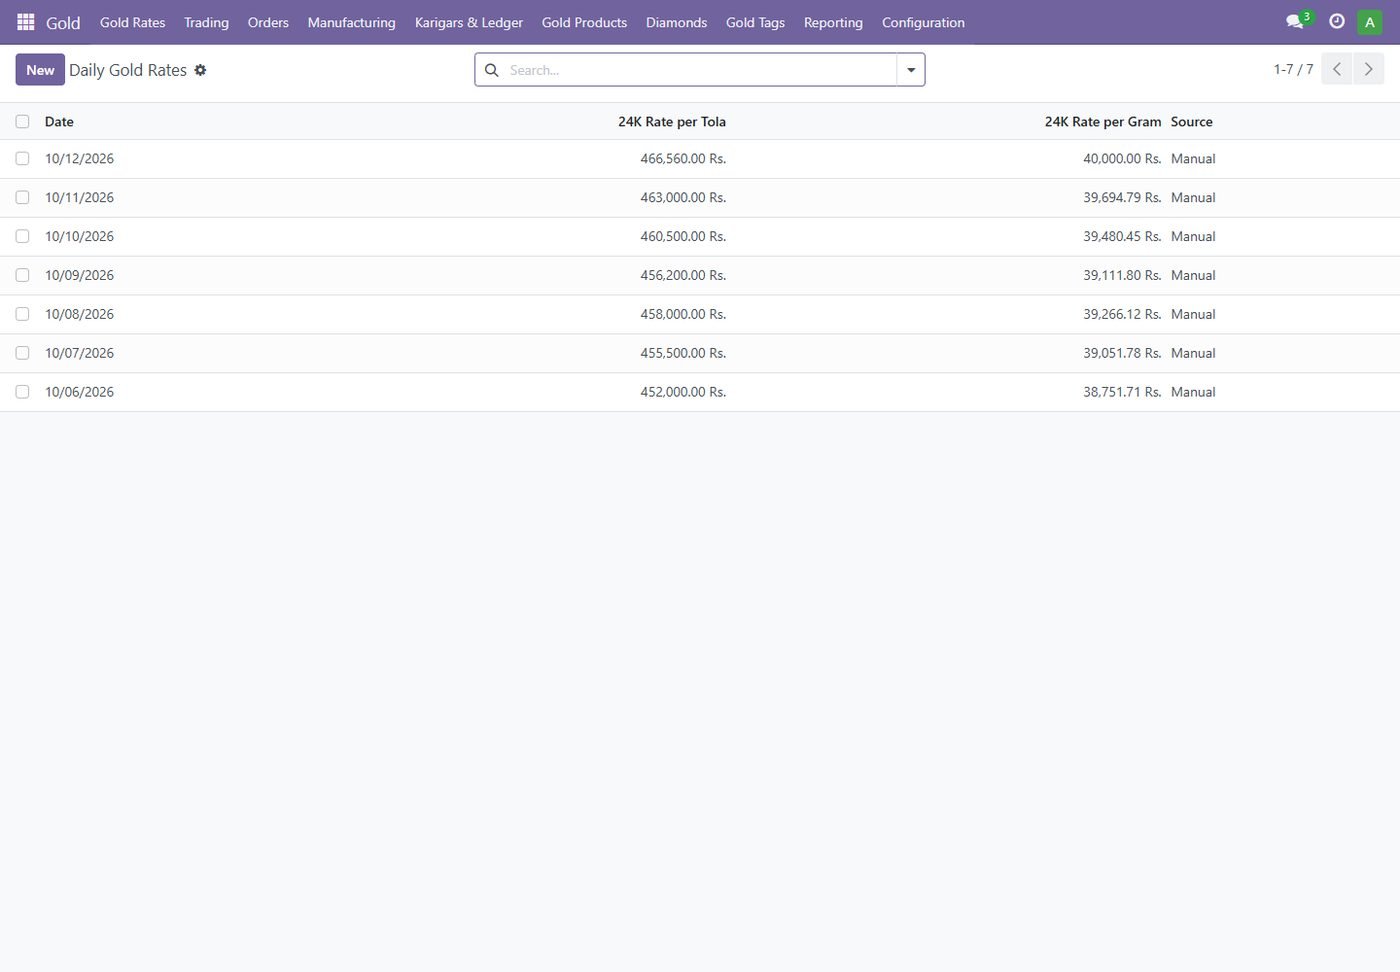Open the Gold Rates menu

[x=132, y=22]
